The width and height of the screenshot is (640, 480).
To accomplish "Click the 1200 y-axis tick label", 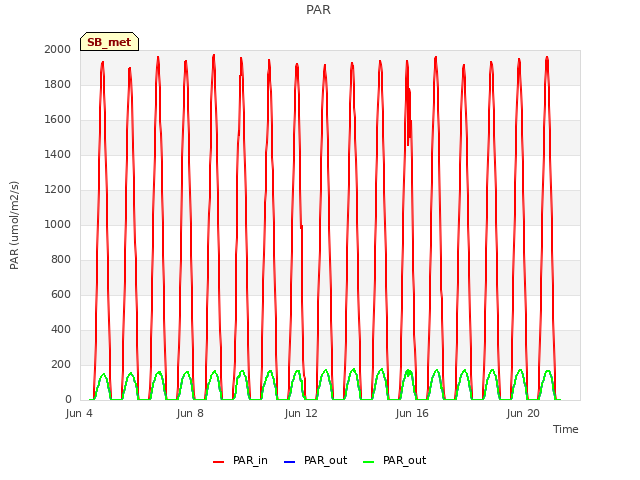I will click(x=58, y=189).
